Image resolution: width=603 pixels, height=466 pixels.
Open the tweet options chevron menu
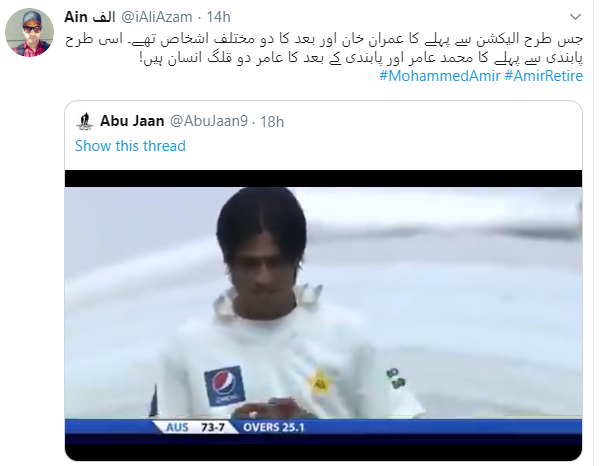click(x=575, y=17)
